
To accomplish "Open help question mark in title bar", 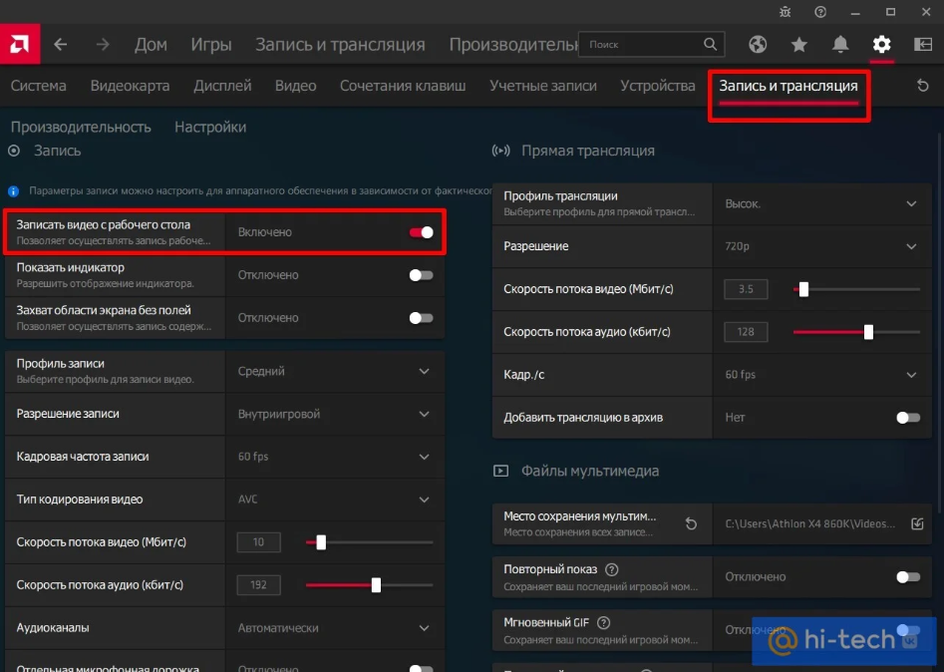I will point(820,11).
